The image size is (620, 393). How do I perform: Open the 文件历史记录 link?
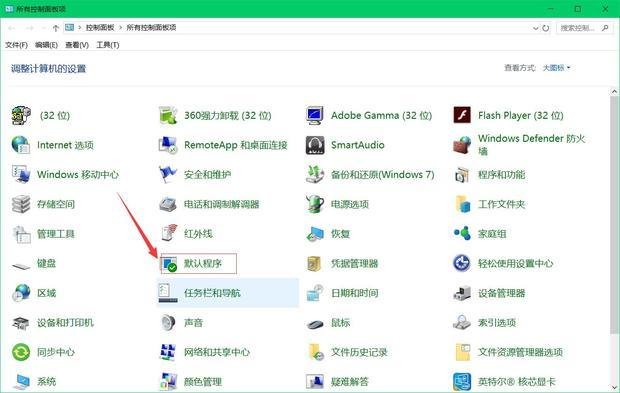click(359, 352)
